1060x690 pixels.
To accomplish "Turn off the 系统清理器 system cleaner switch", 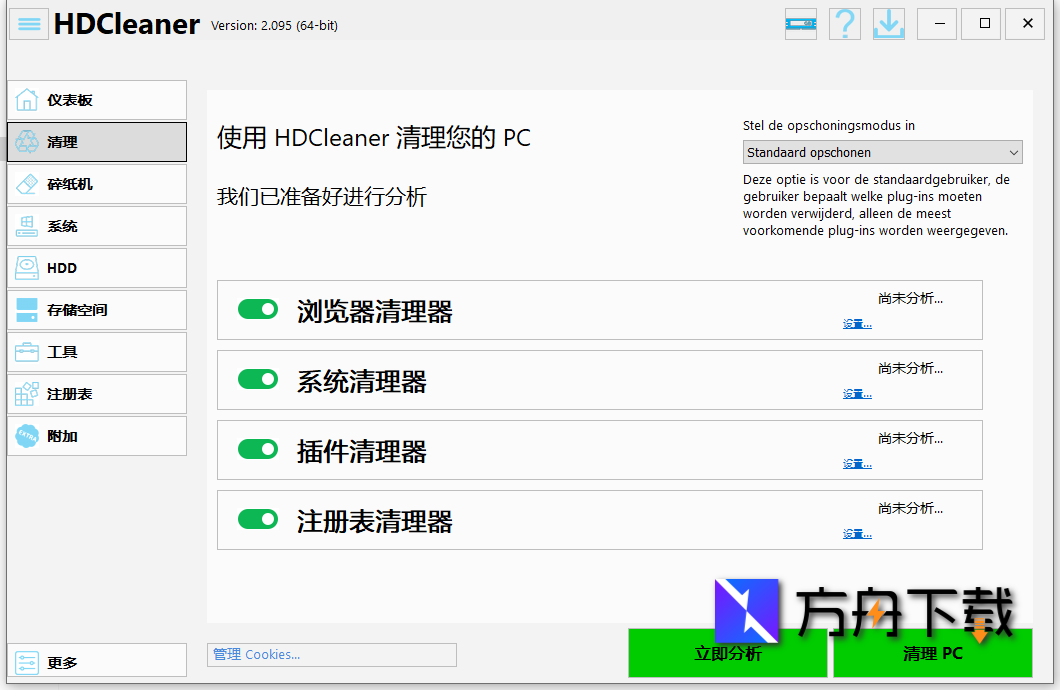I will tap(258, 379).
